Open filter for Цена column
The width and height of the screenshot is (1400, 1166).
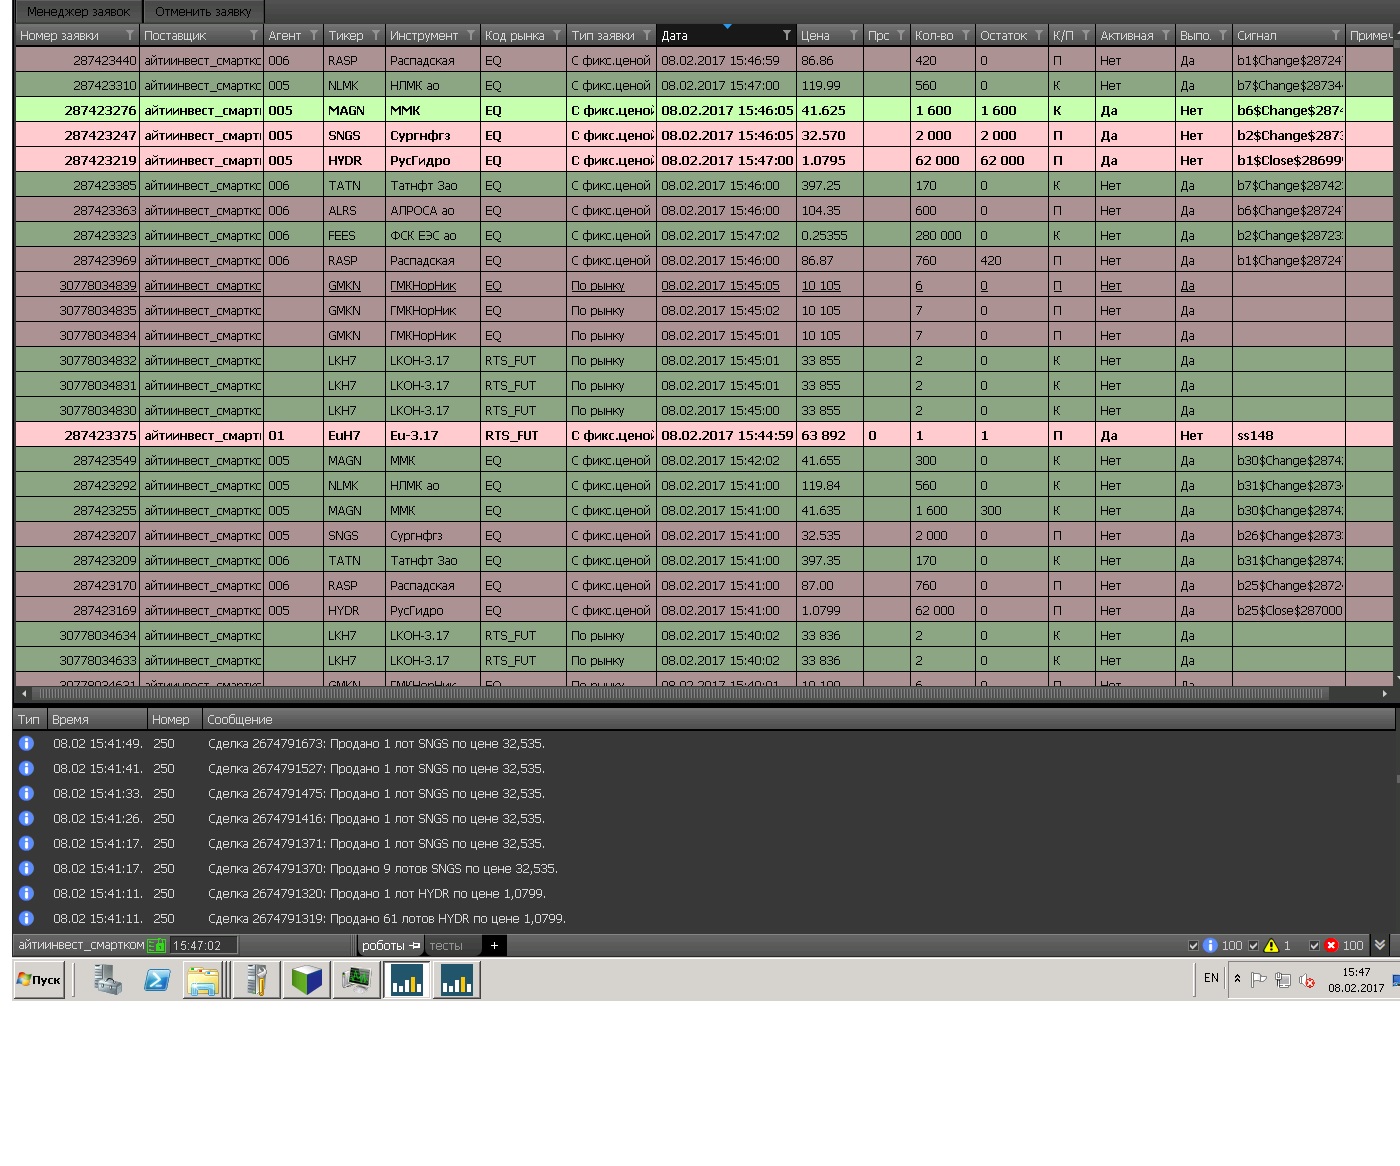coord(853,35)
